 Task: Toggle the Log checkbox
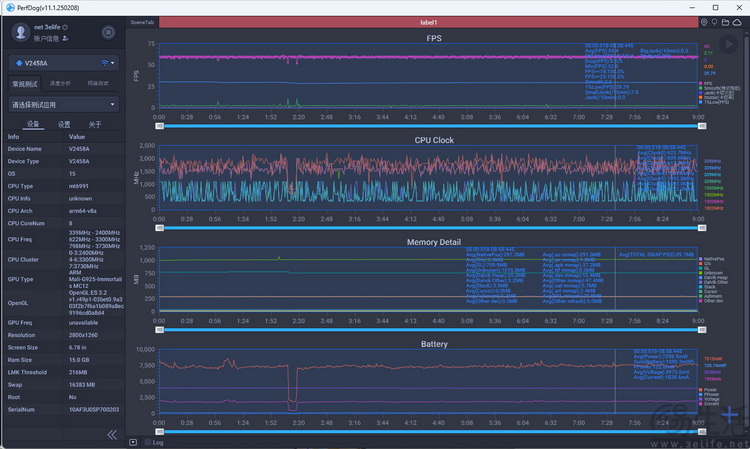tap(147, 441)
